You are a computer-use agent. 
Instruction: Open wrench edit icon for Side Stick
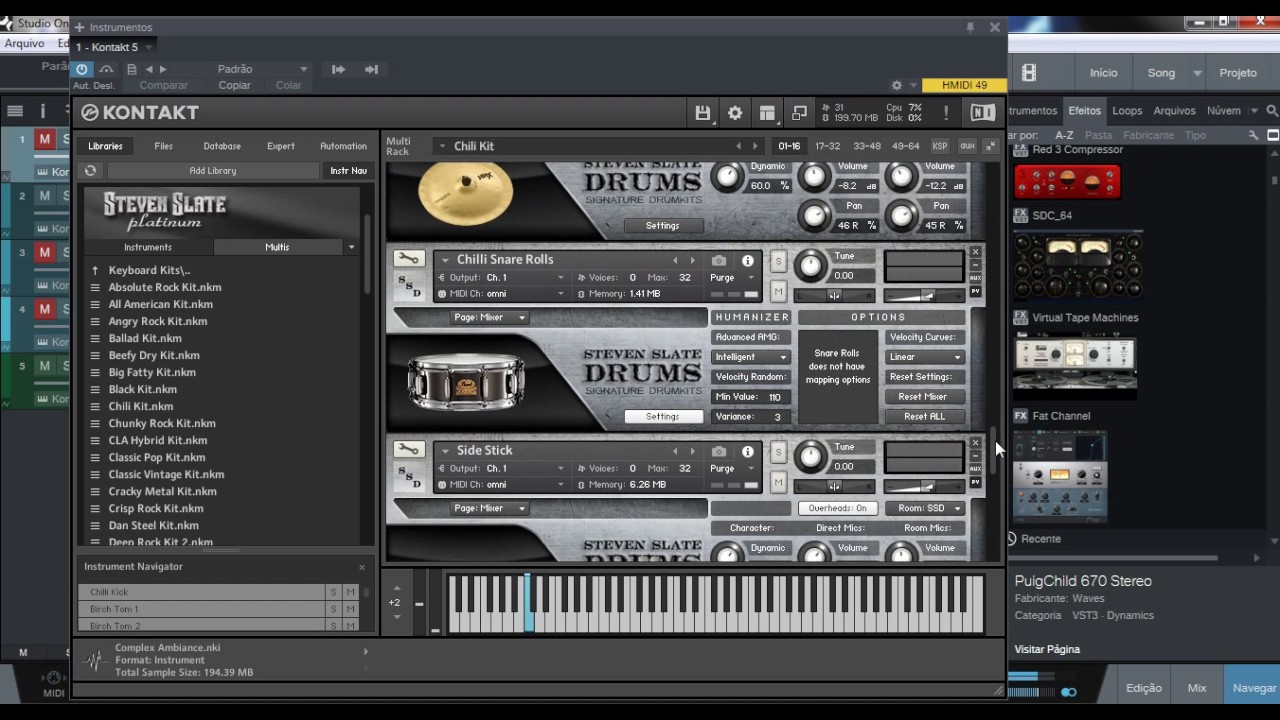coord(408,450)
